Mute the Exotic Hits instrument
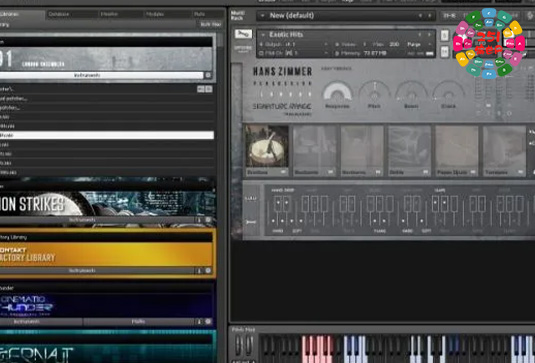The height and width of the screenshot is (363, 535). click(x=445, y=52)
